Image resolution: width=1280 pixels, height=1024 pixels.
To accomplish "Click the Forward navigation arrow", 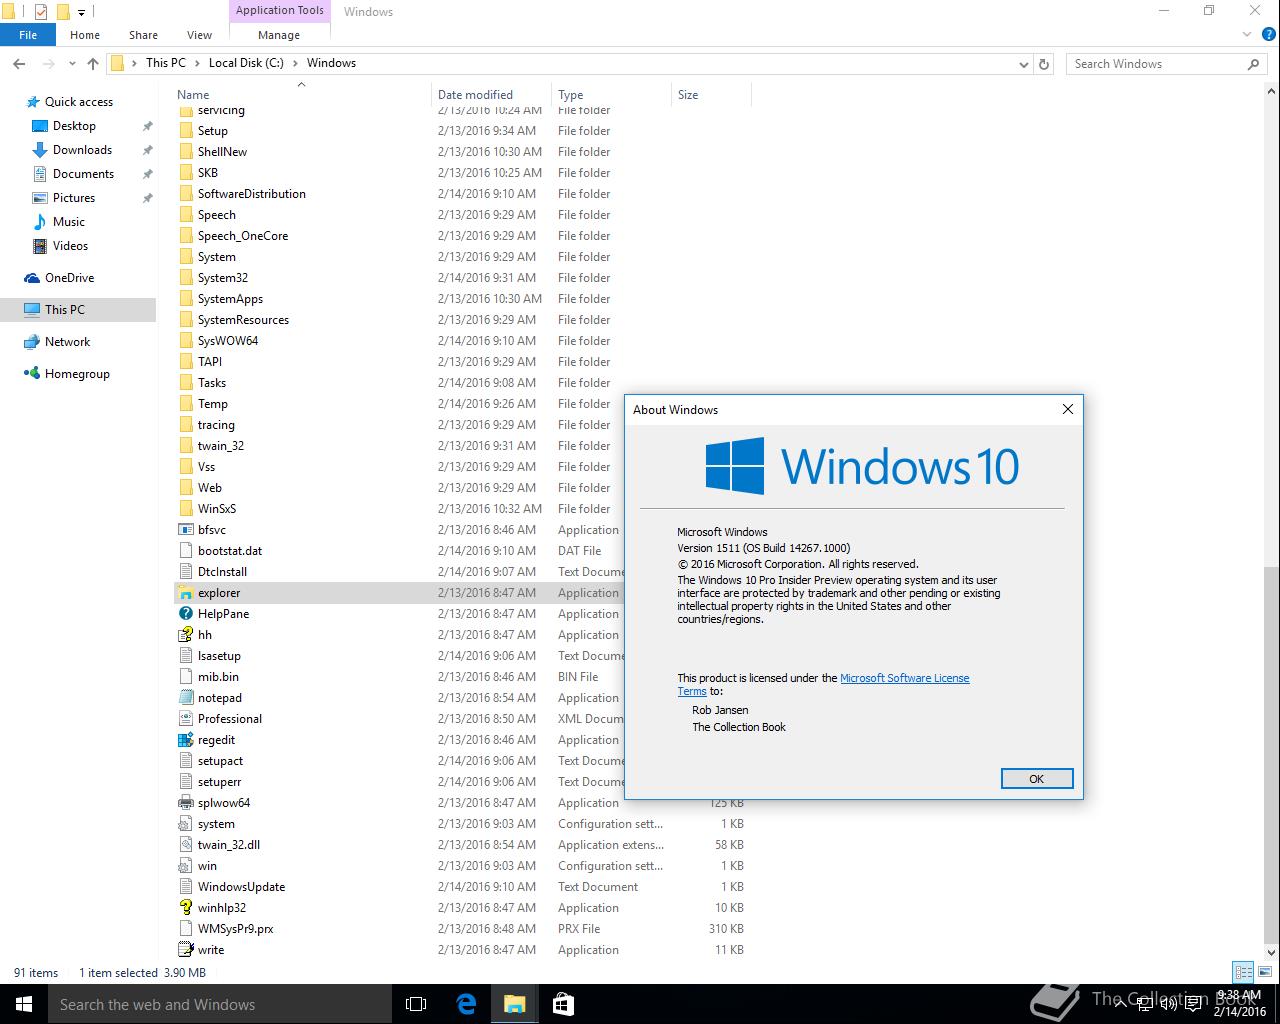I will (x=49, y=63).
